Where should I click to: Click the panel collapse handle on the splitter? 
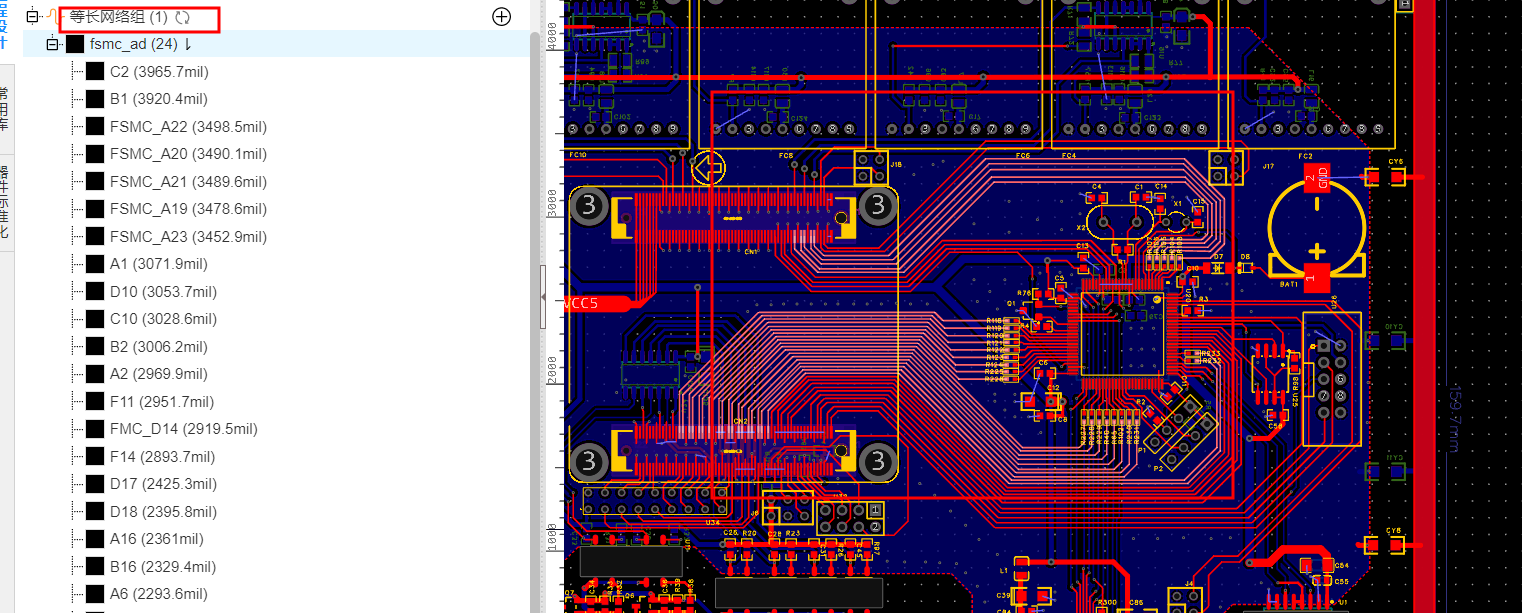[x=544, y=297]
